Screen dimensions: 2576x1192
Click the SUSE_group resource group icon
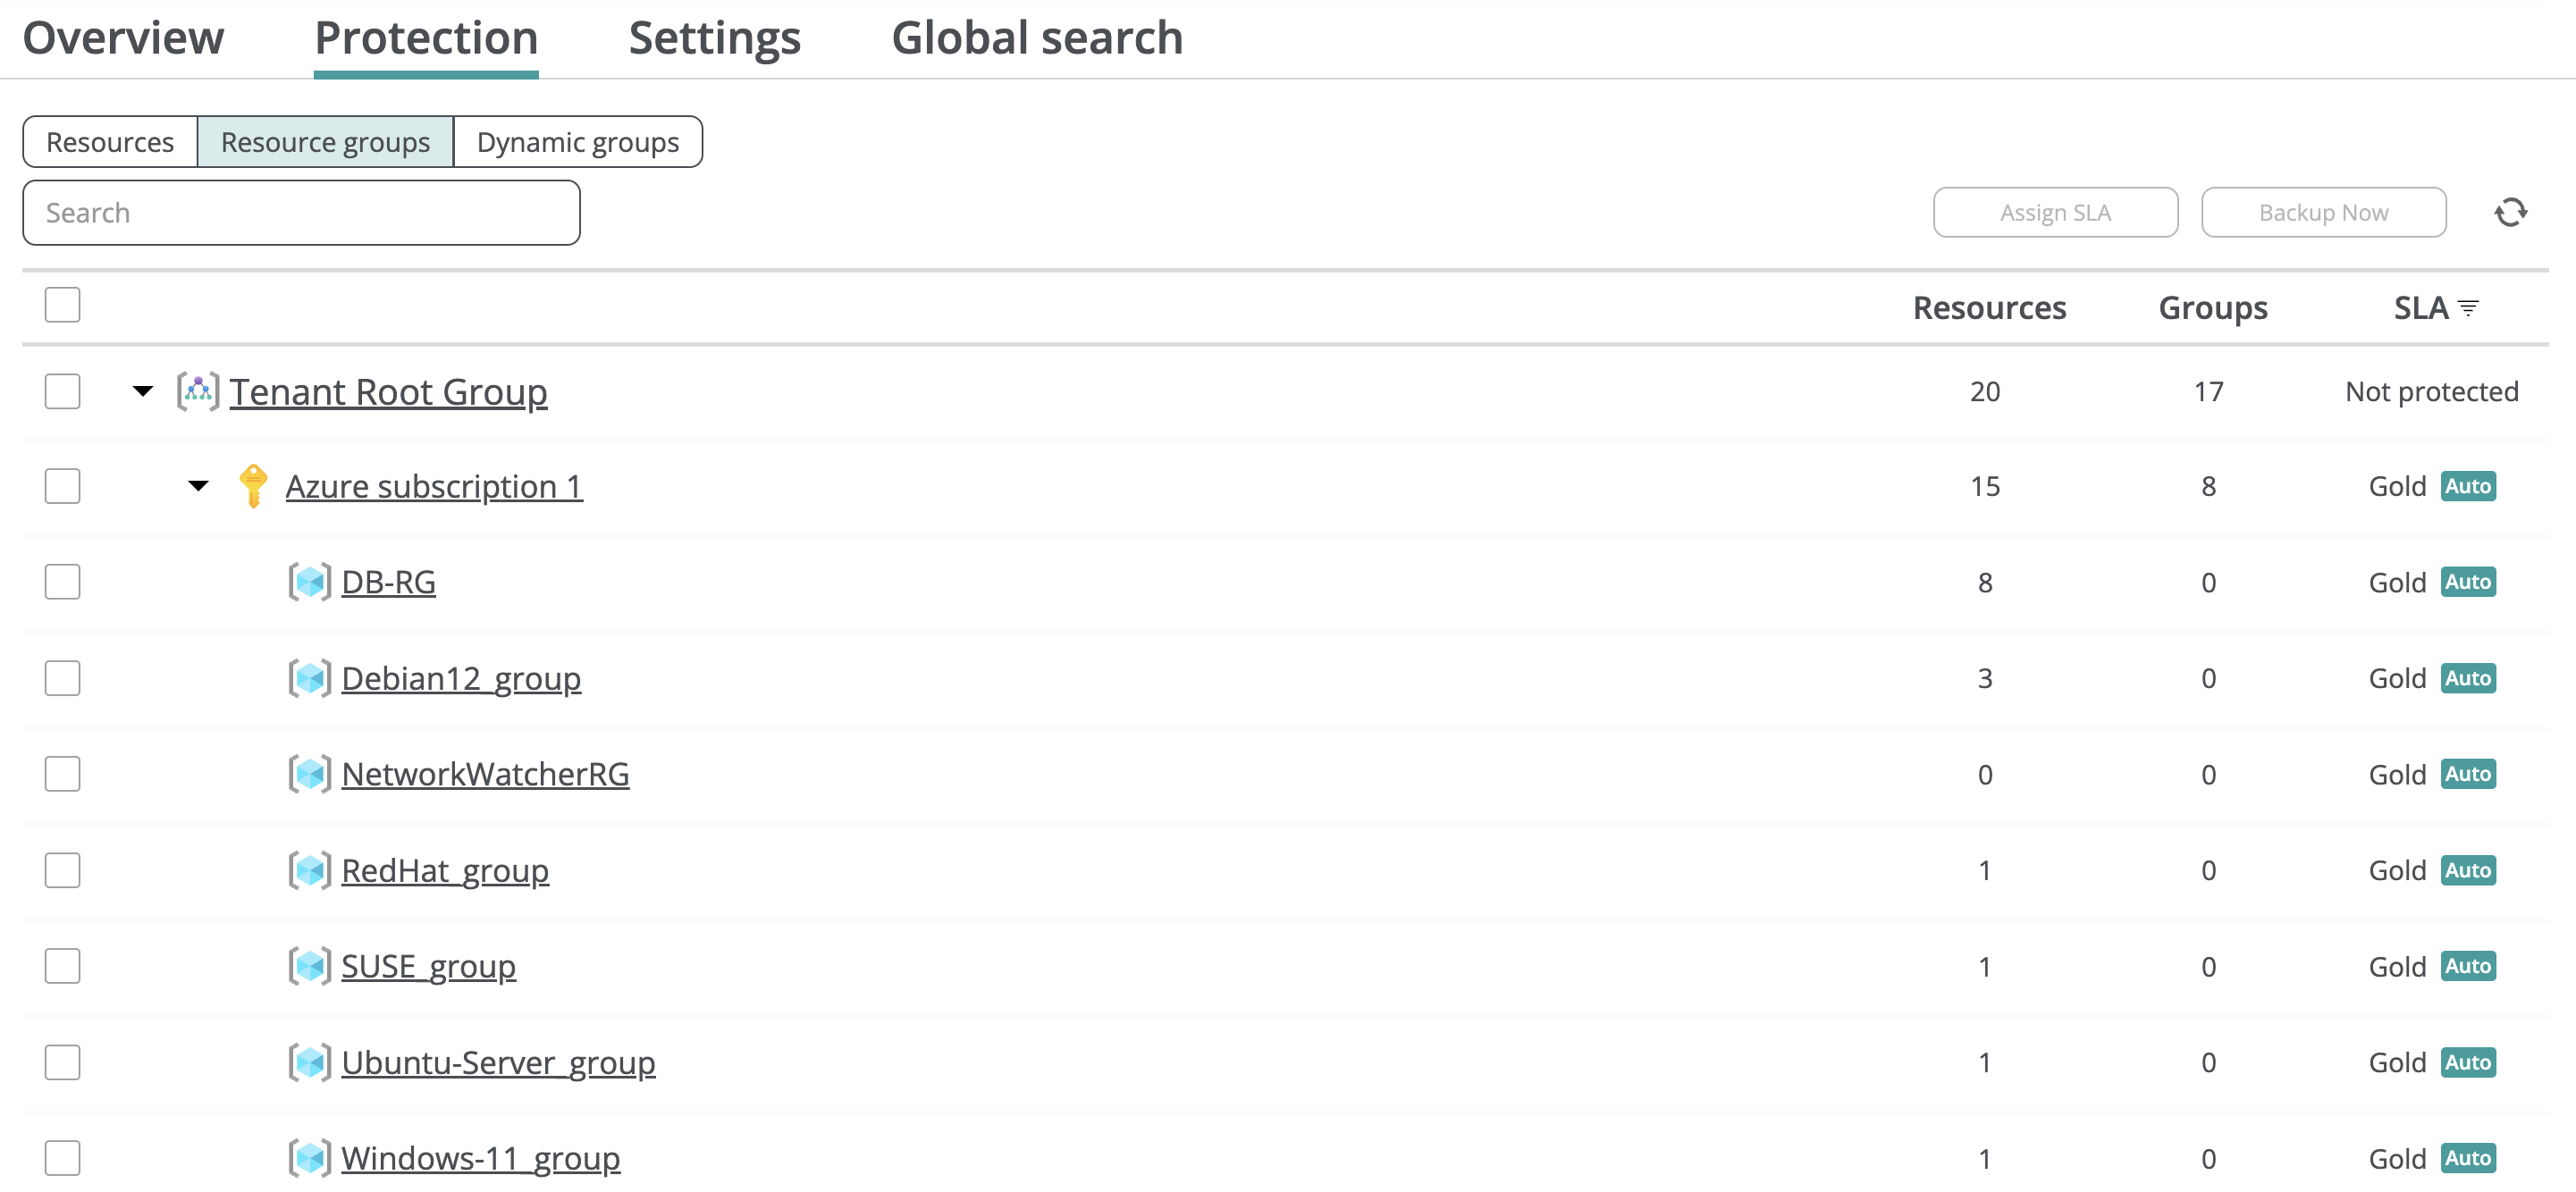coord(310,966)
